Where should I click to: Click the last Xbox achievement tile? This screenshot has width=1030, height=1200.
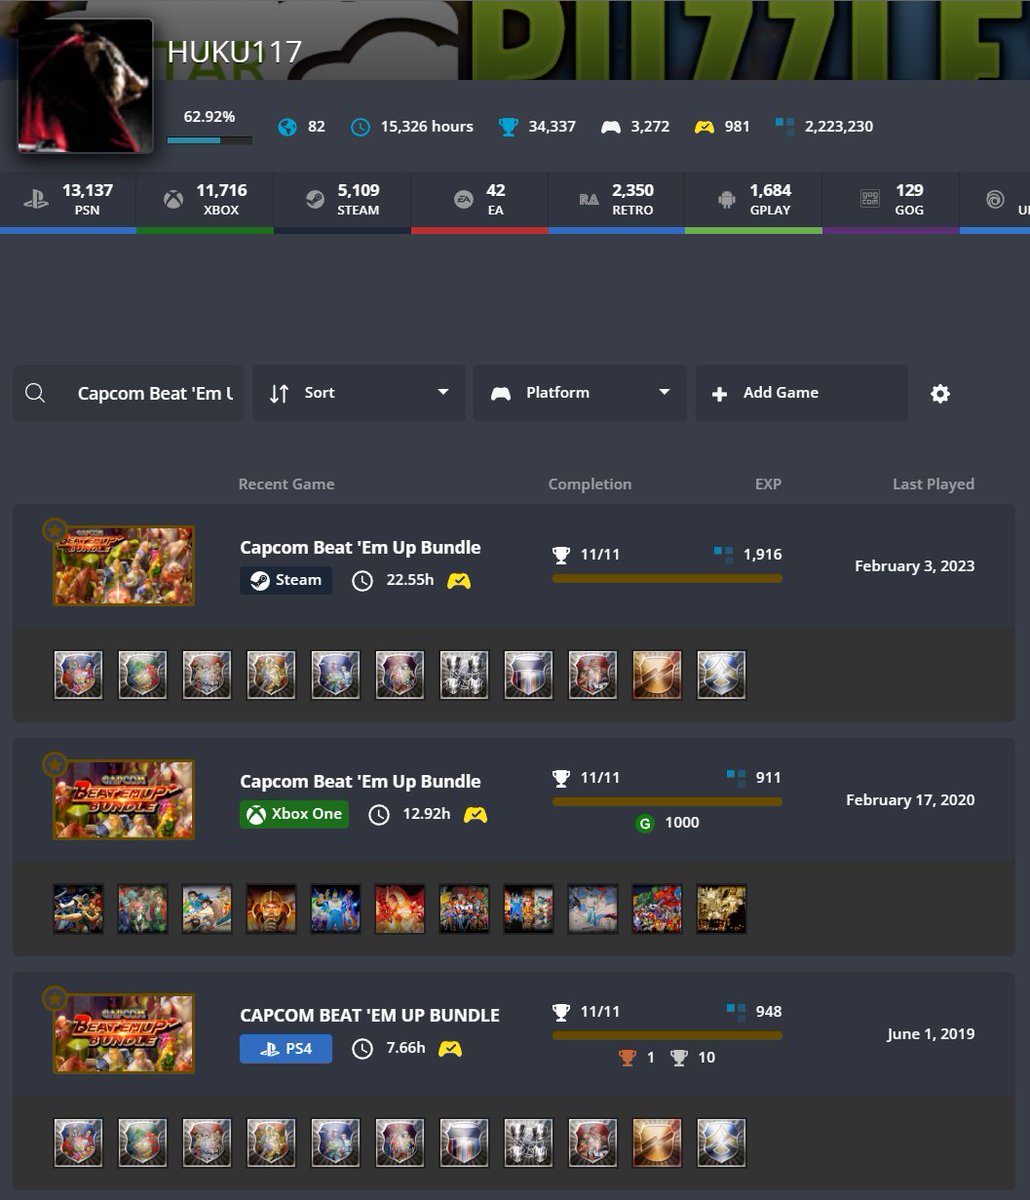[721, 909]
